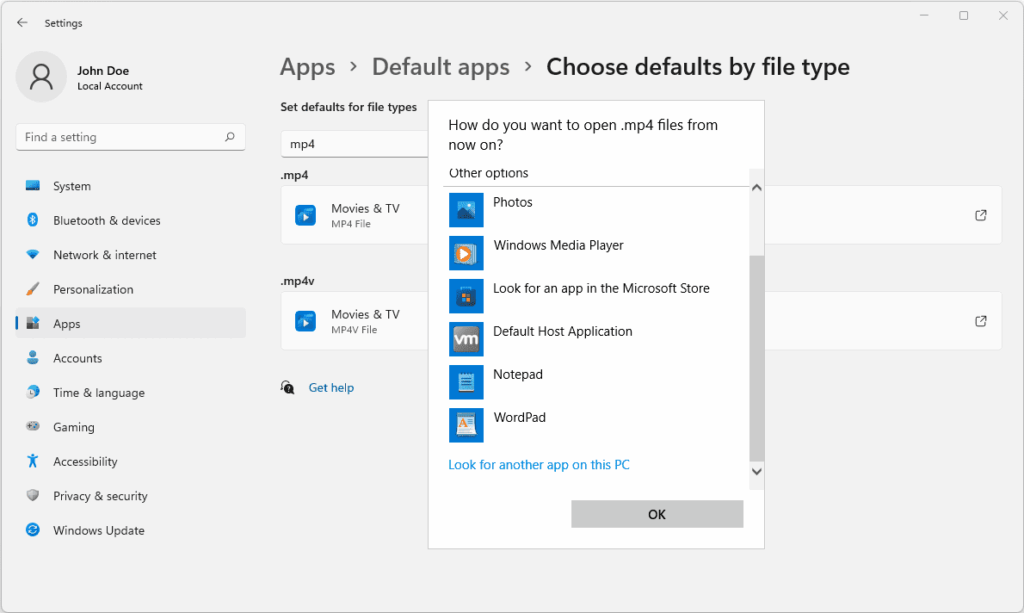Focus the mp4 file type search box
The width and height of the screenshot is (1024, 613).
click(x=355, y=144)
